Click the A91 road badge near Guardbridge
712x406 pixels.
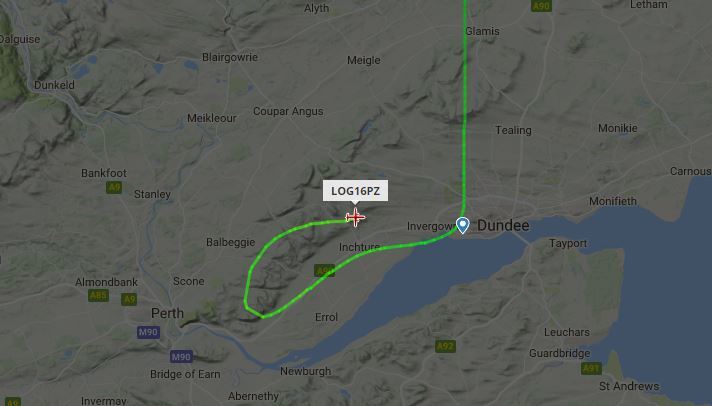coord(591,368)
